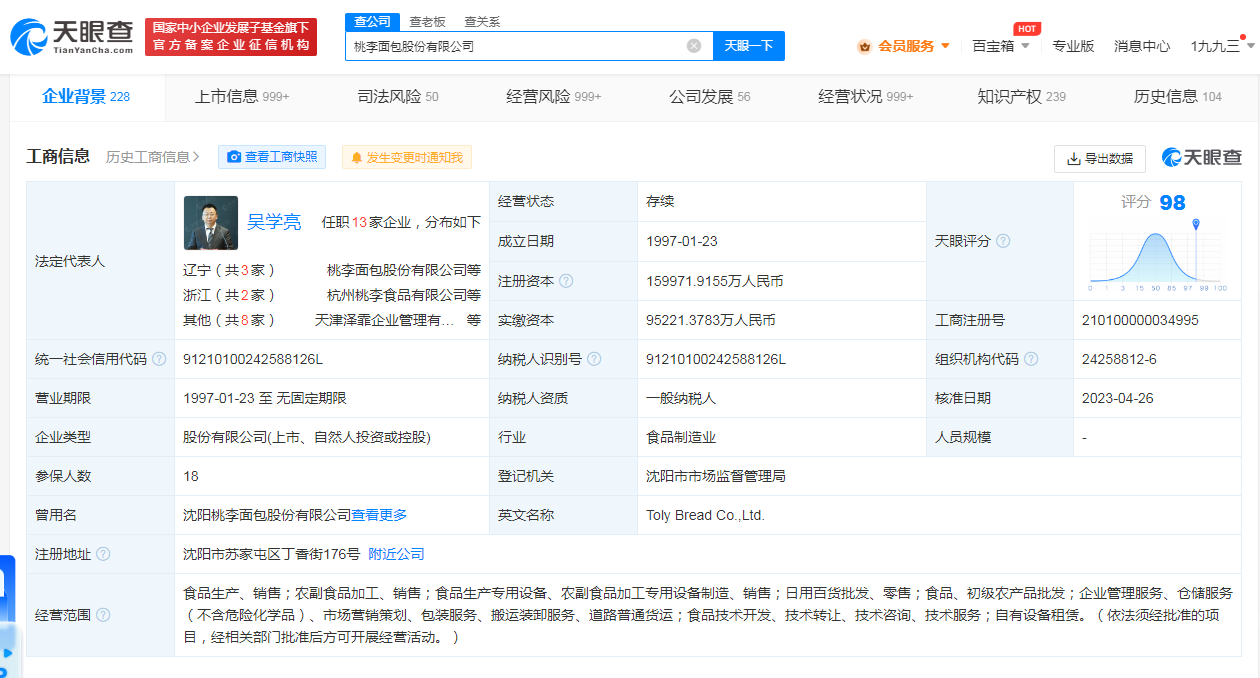Expand the 会员服务 member menu
The height and width of the screenshot is (678, 1260).
pos(904,46)
